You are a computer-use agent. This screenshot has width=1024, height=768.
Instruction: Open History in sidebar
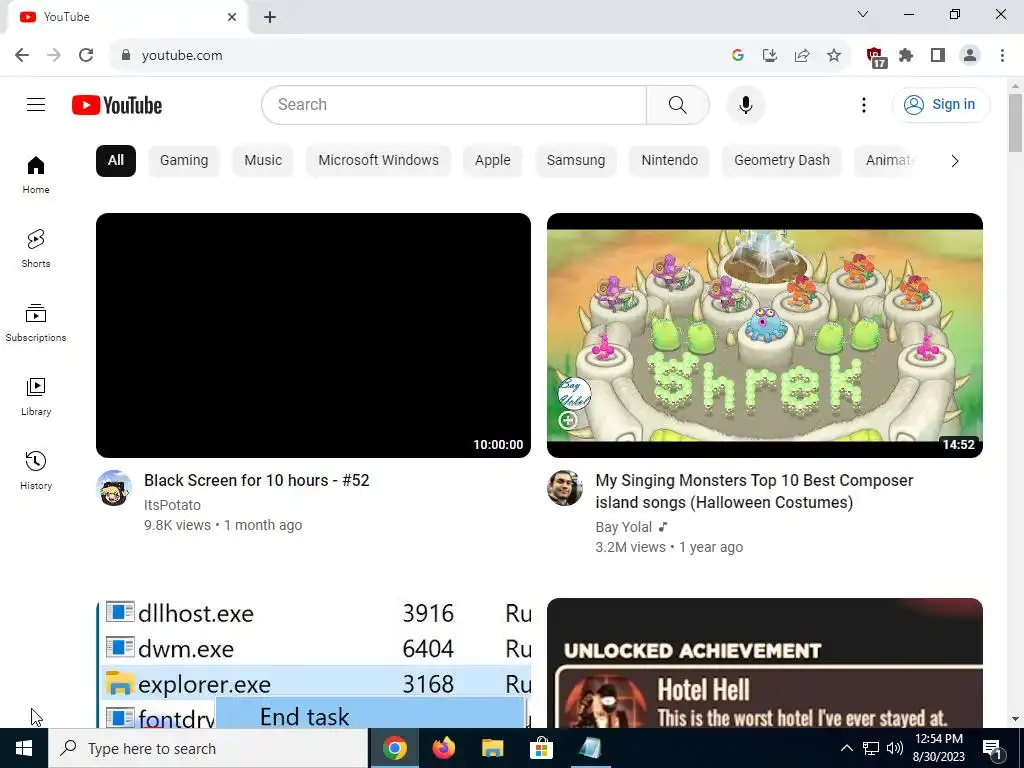coord(36,470)
